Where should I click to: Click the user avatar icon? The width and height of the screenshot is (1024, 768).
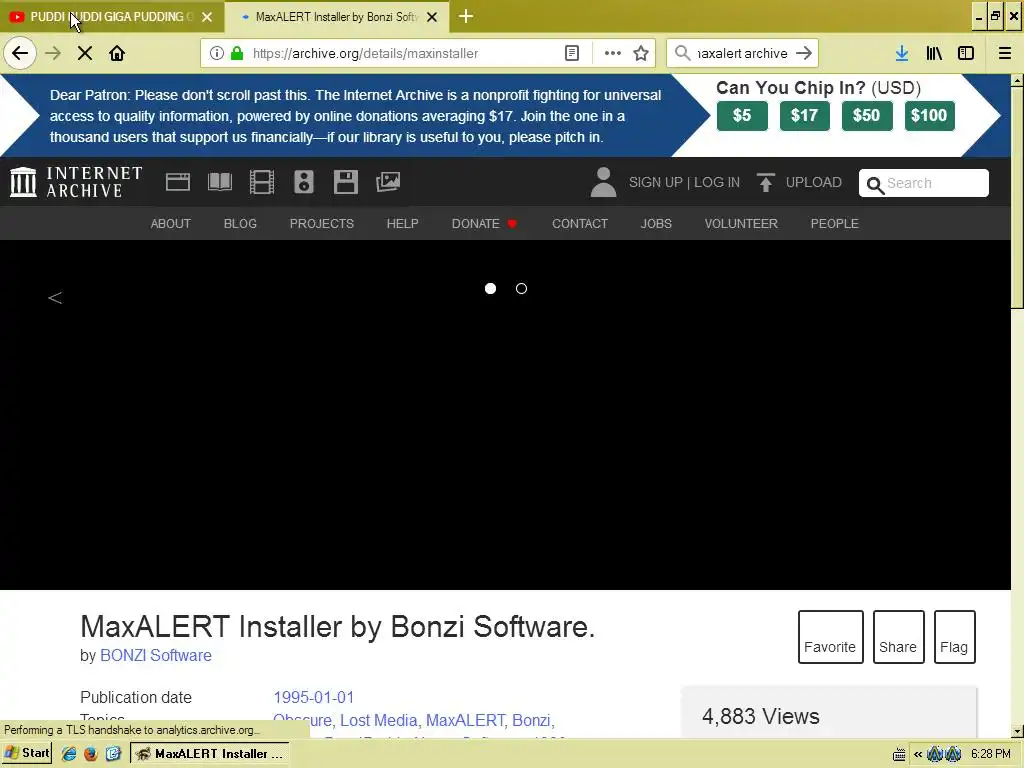(x=603, y=182)
